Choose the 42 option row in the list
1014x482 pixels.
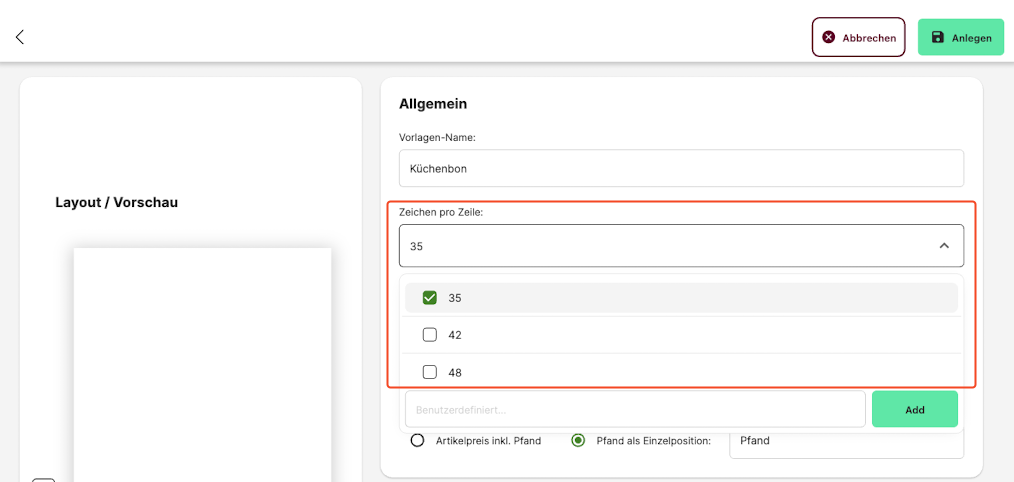point(681,335)
